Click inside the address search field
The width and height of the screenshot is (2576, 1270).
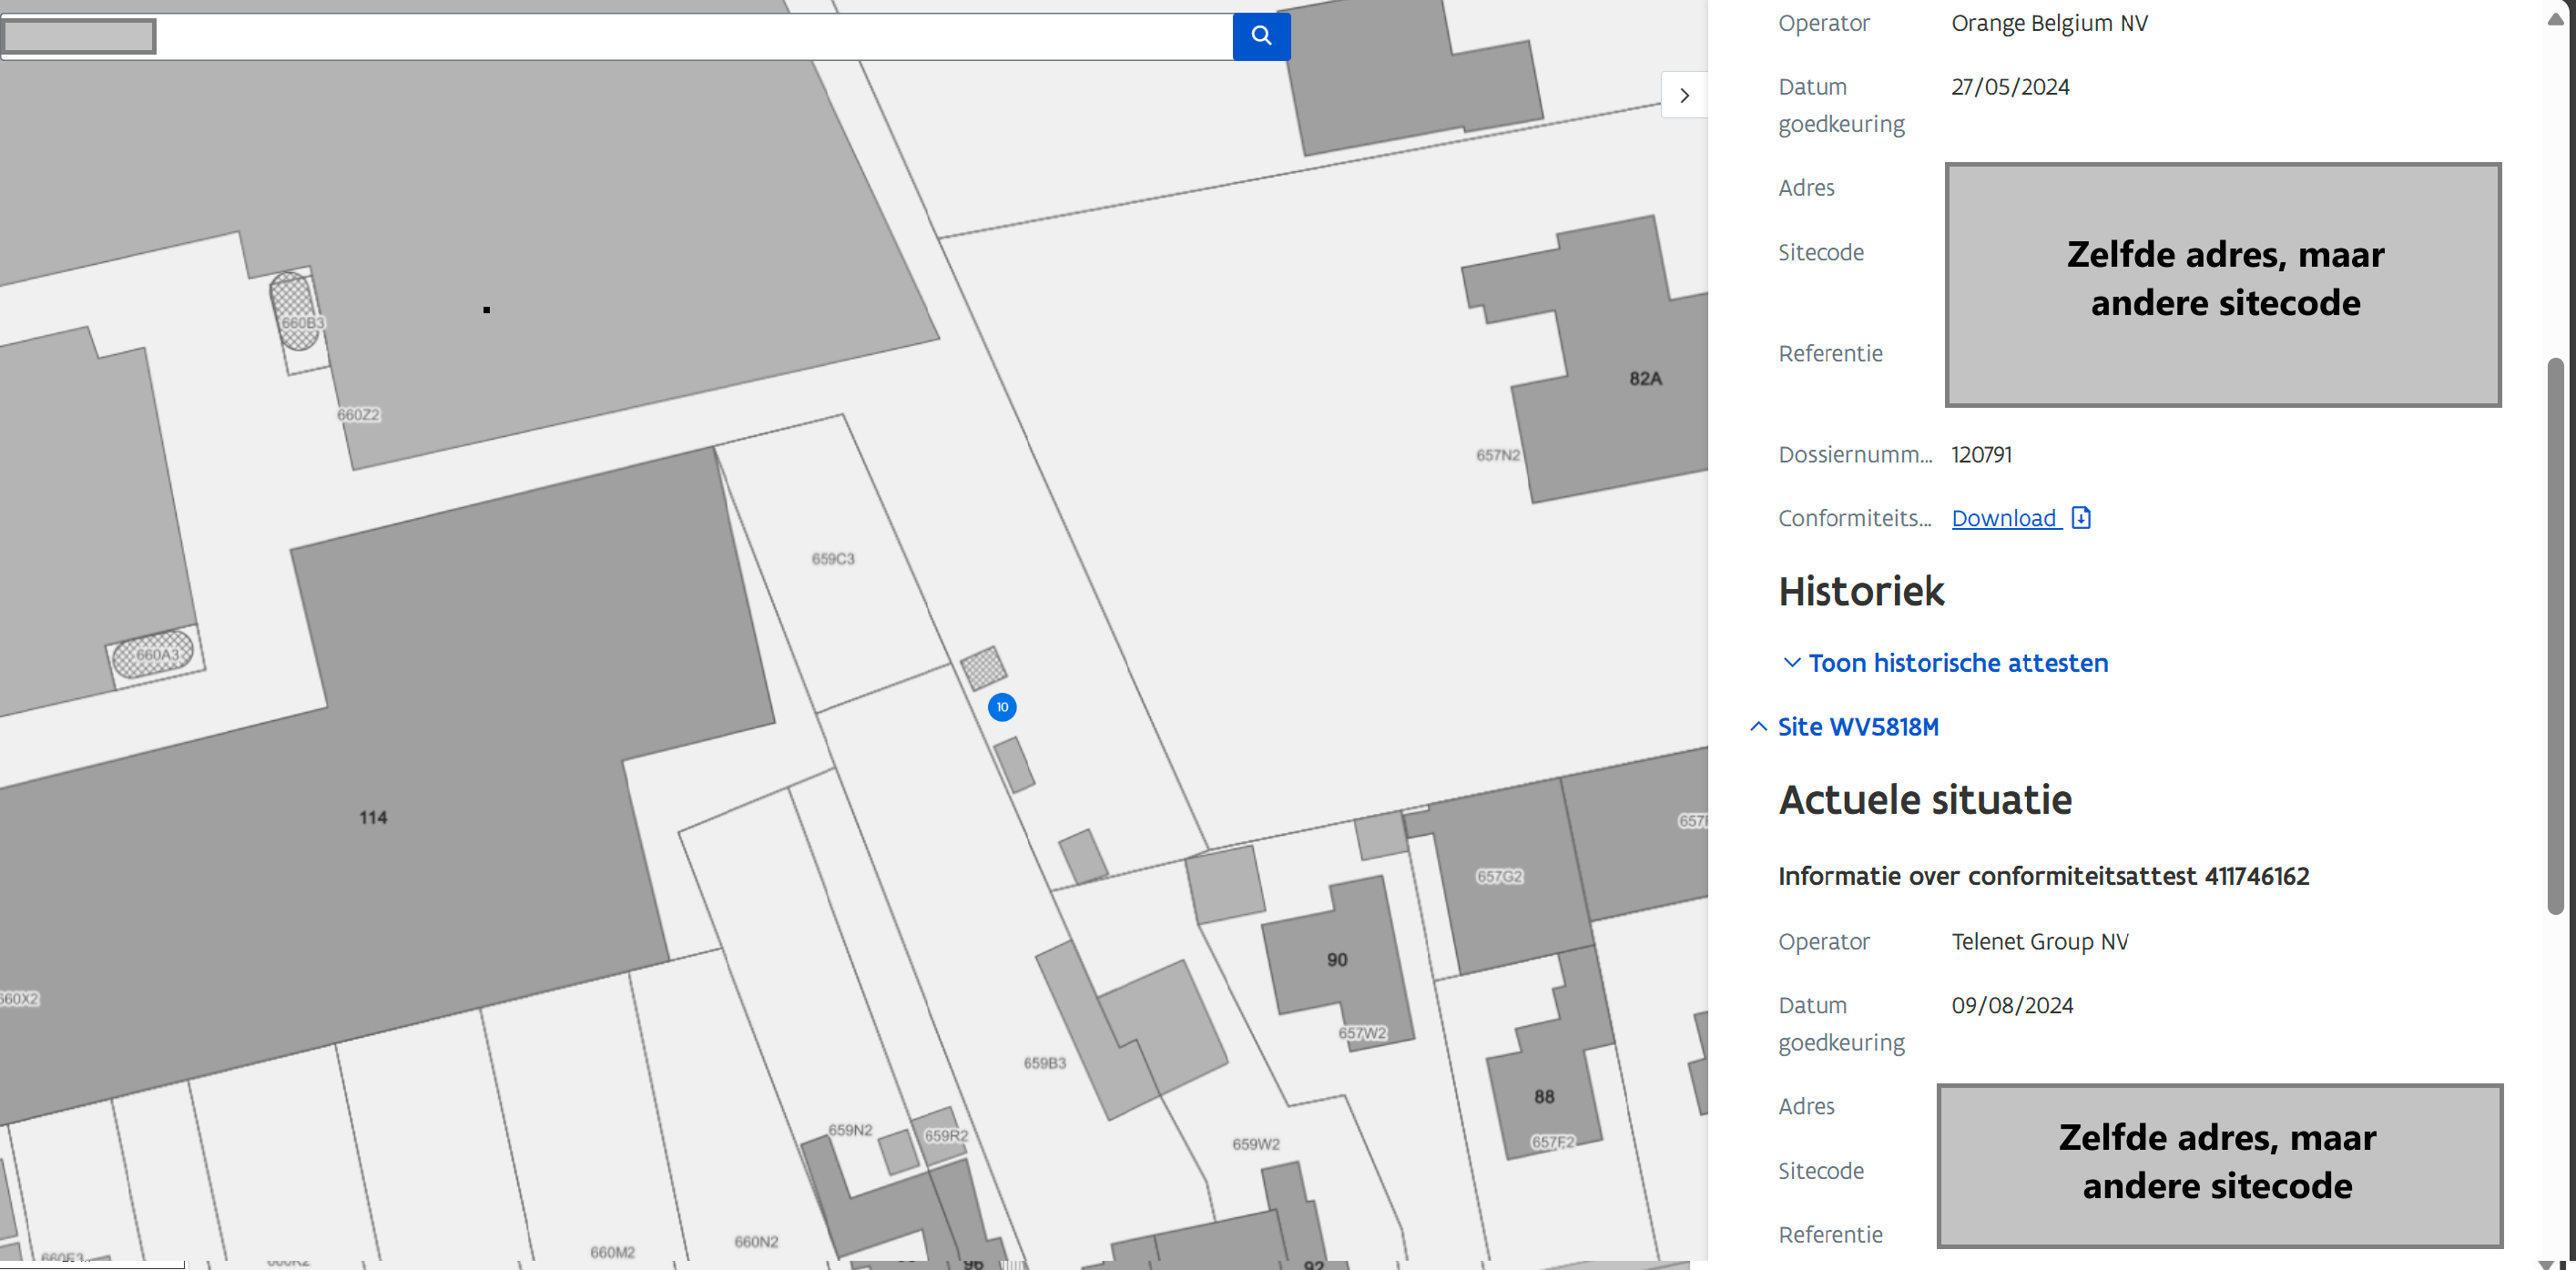(690, 37)
